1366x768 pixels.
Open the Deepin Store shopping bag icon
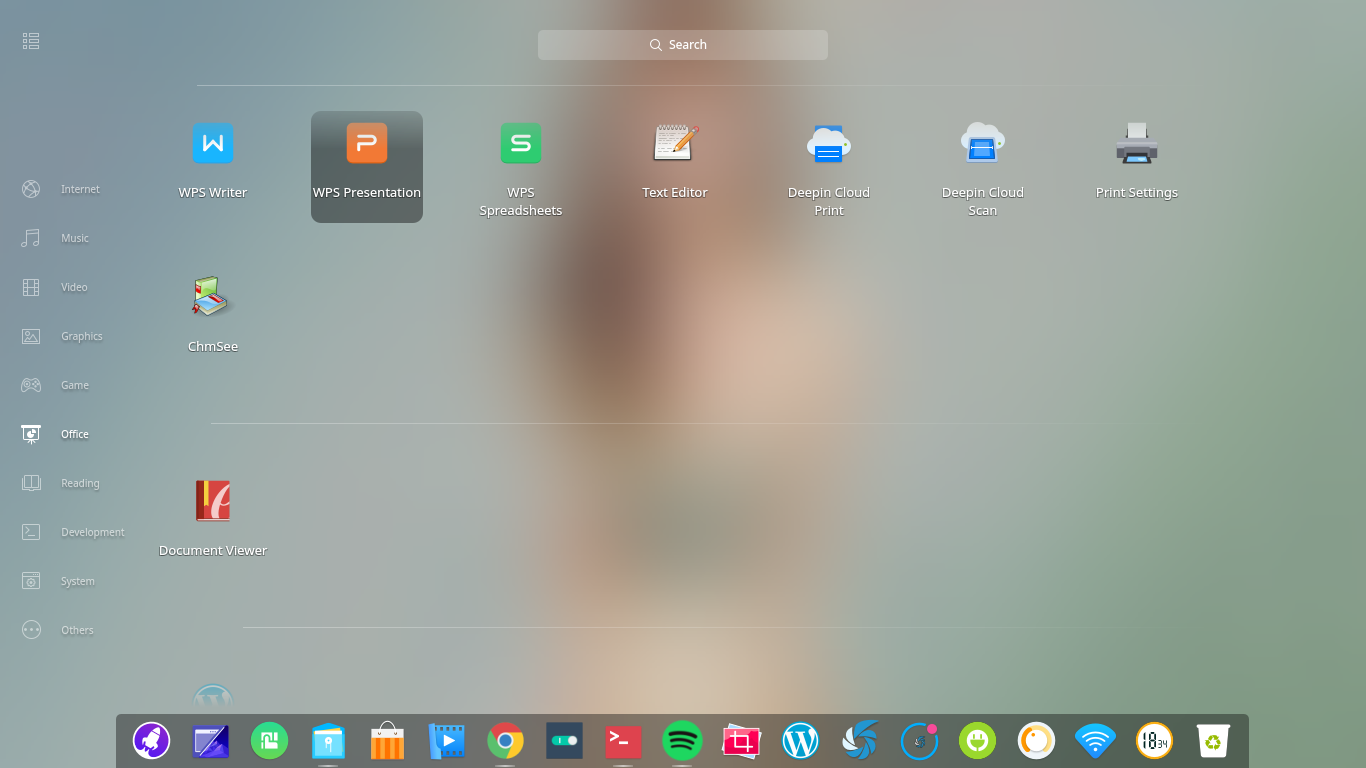pos(387,742)
